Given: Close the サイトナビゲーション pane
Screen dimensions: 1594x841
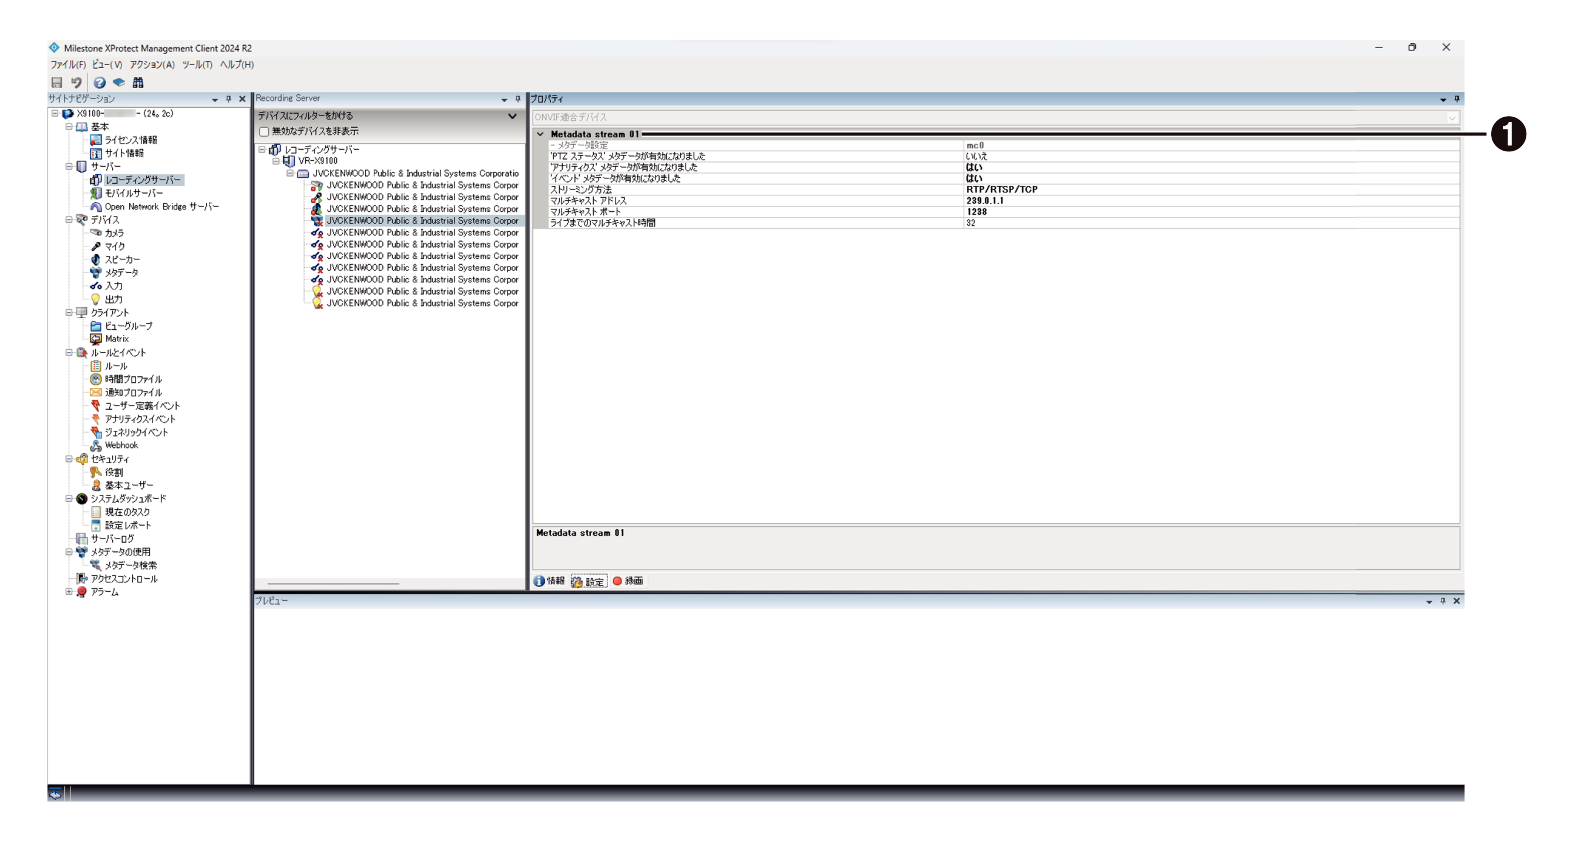Looking at the screenshot, I should 242,99.
